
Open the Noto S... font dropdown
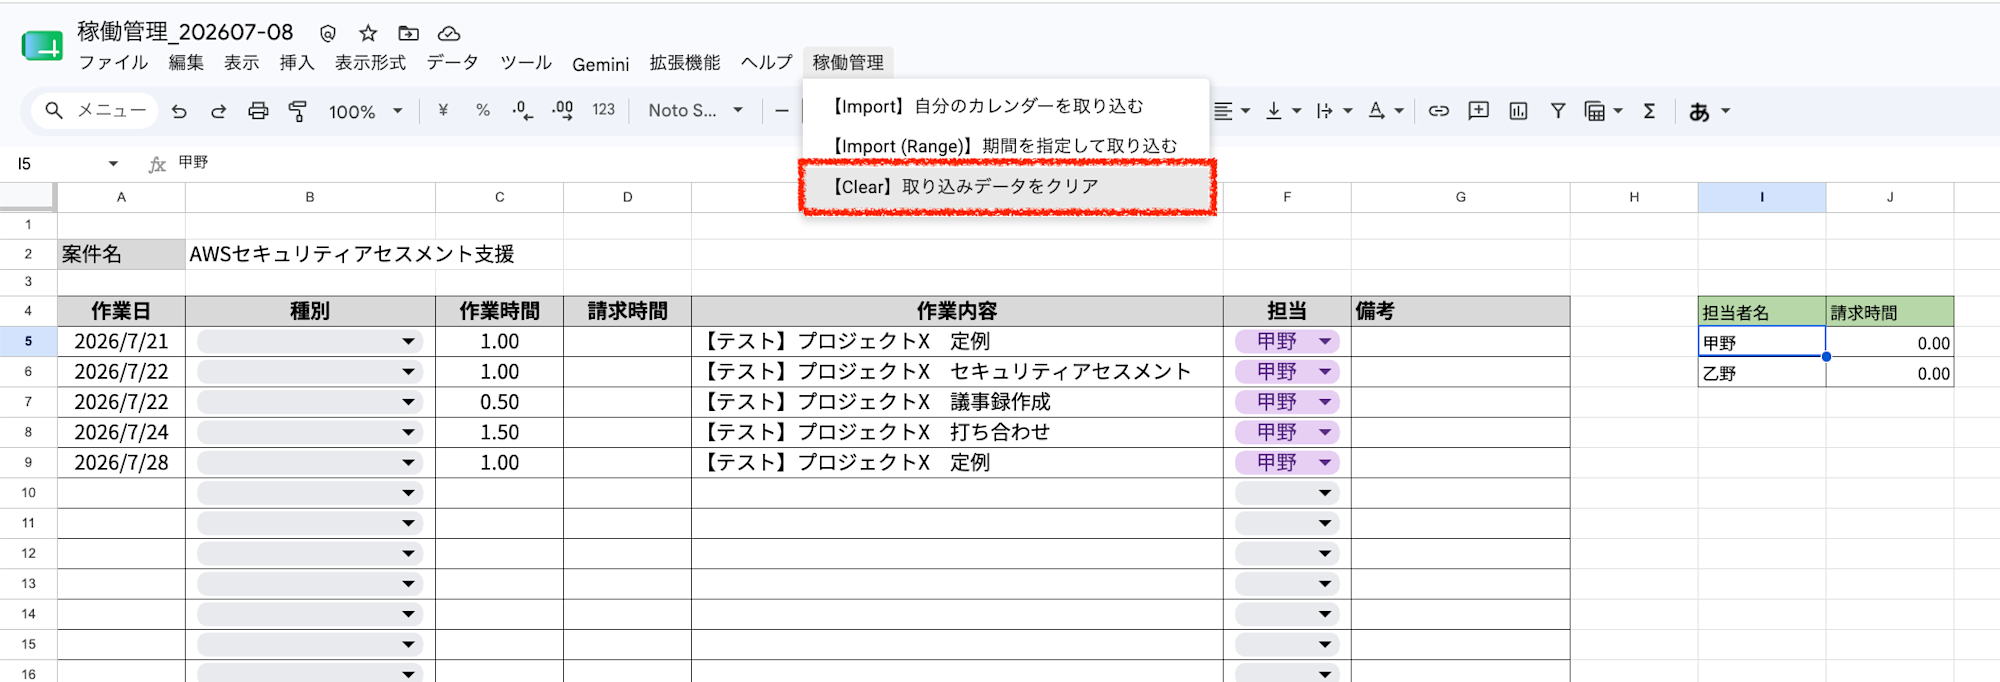695,111
